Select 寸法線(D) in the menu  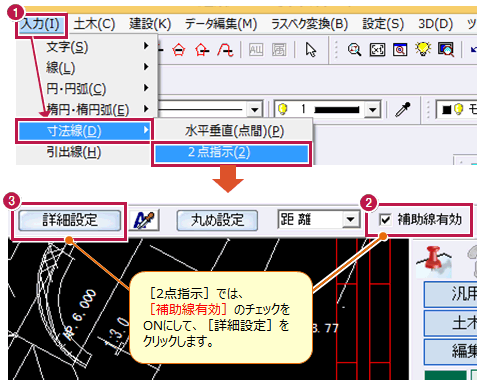pos(84,131)
